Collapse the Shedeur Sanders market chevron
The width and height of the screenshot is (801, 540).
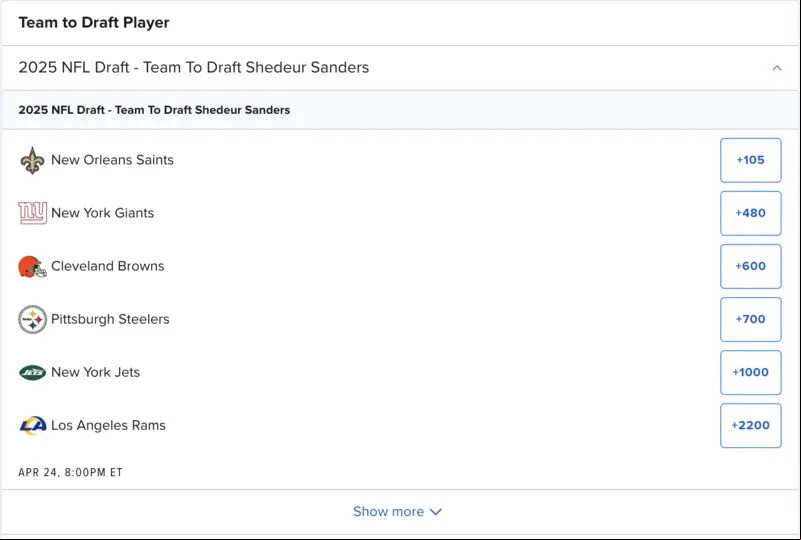(776, 67)
